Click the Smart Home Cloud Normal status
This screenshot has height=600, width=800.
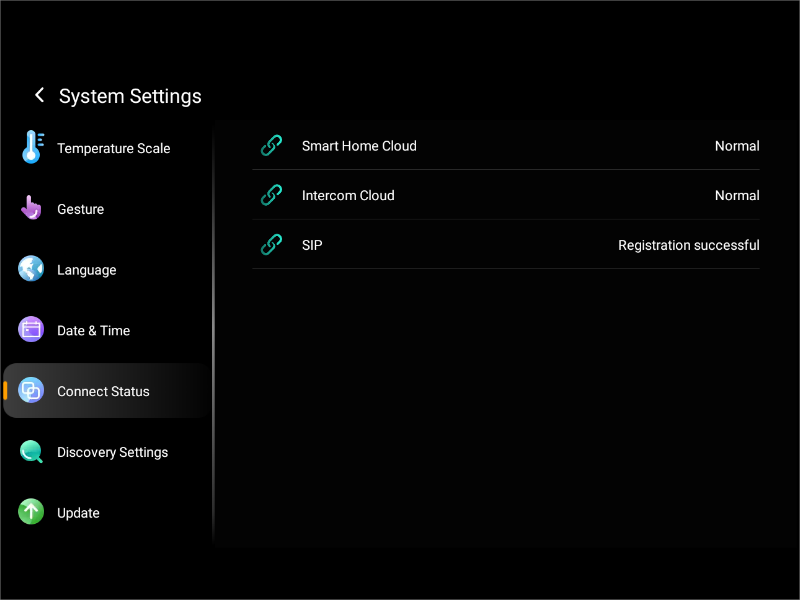pos(737,145)
